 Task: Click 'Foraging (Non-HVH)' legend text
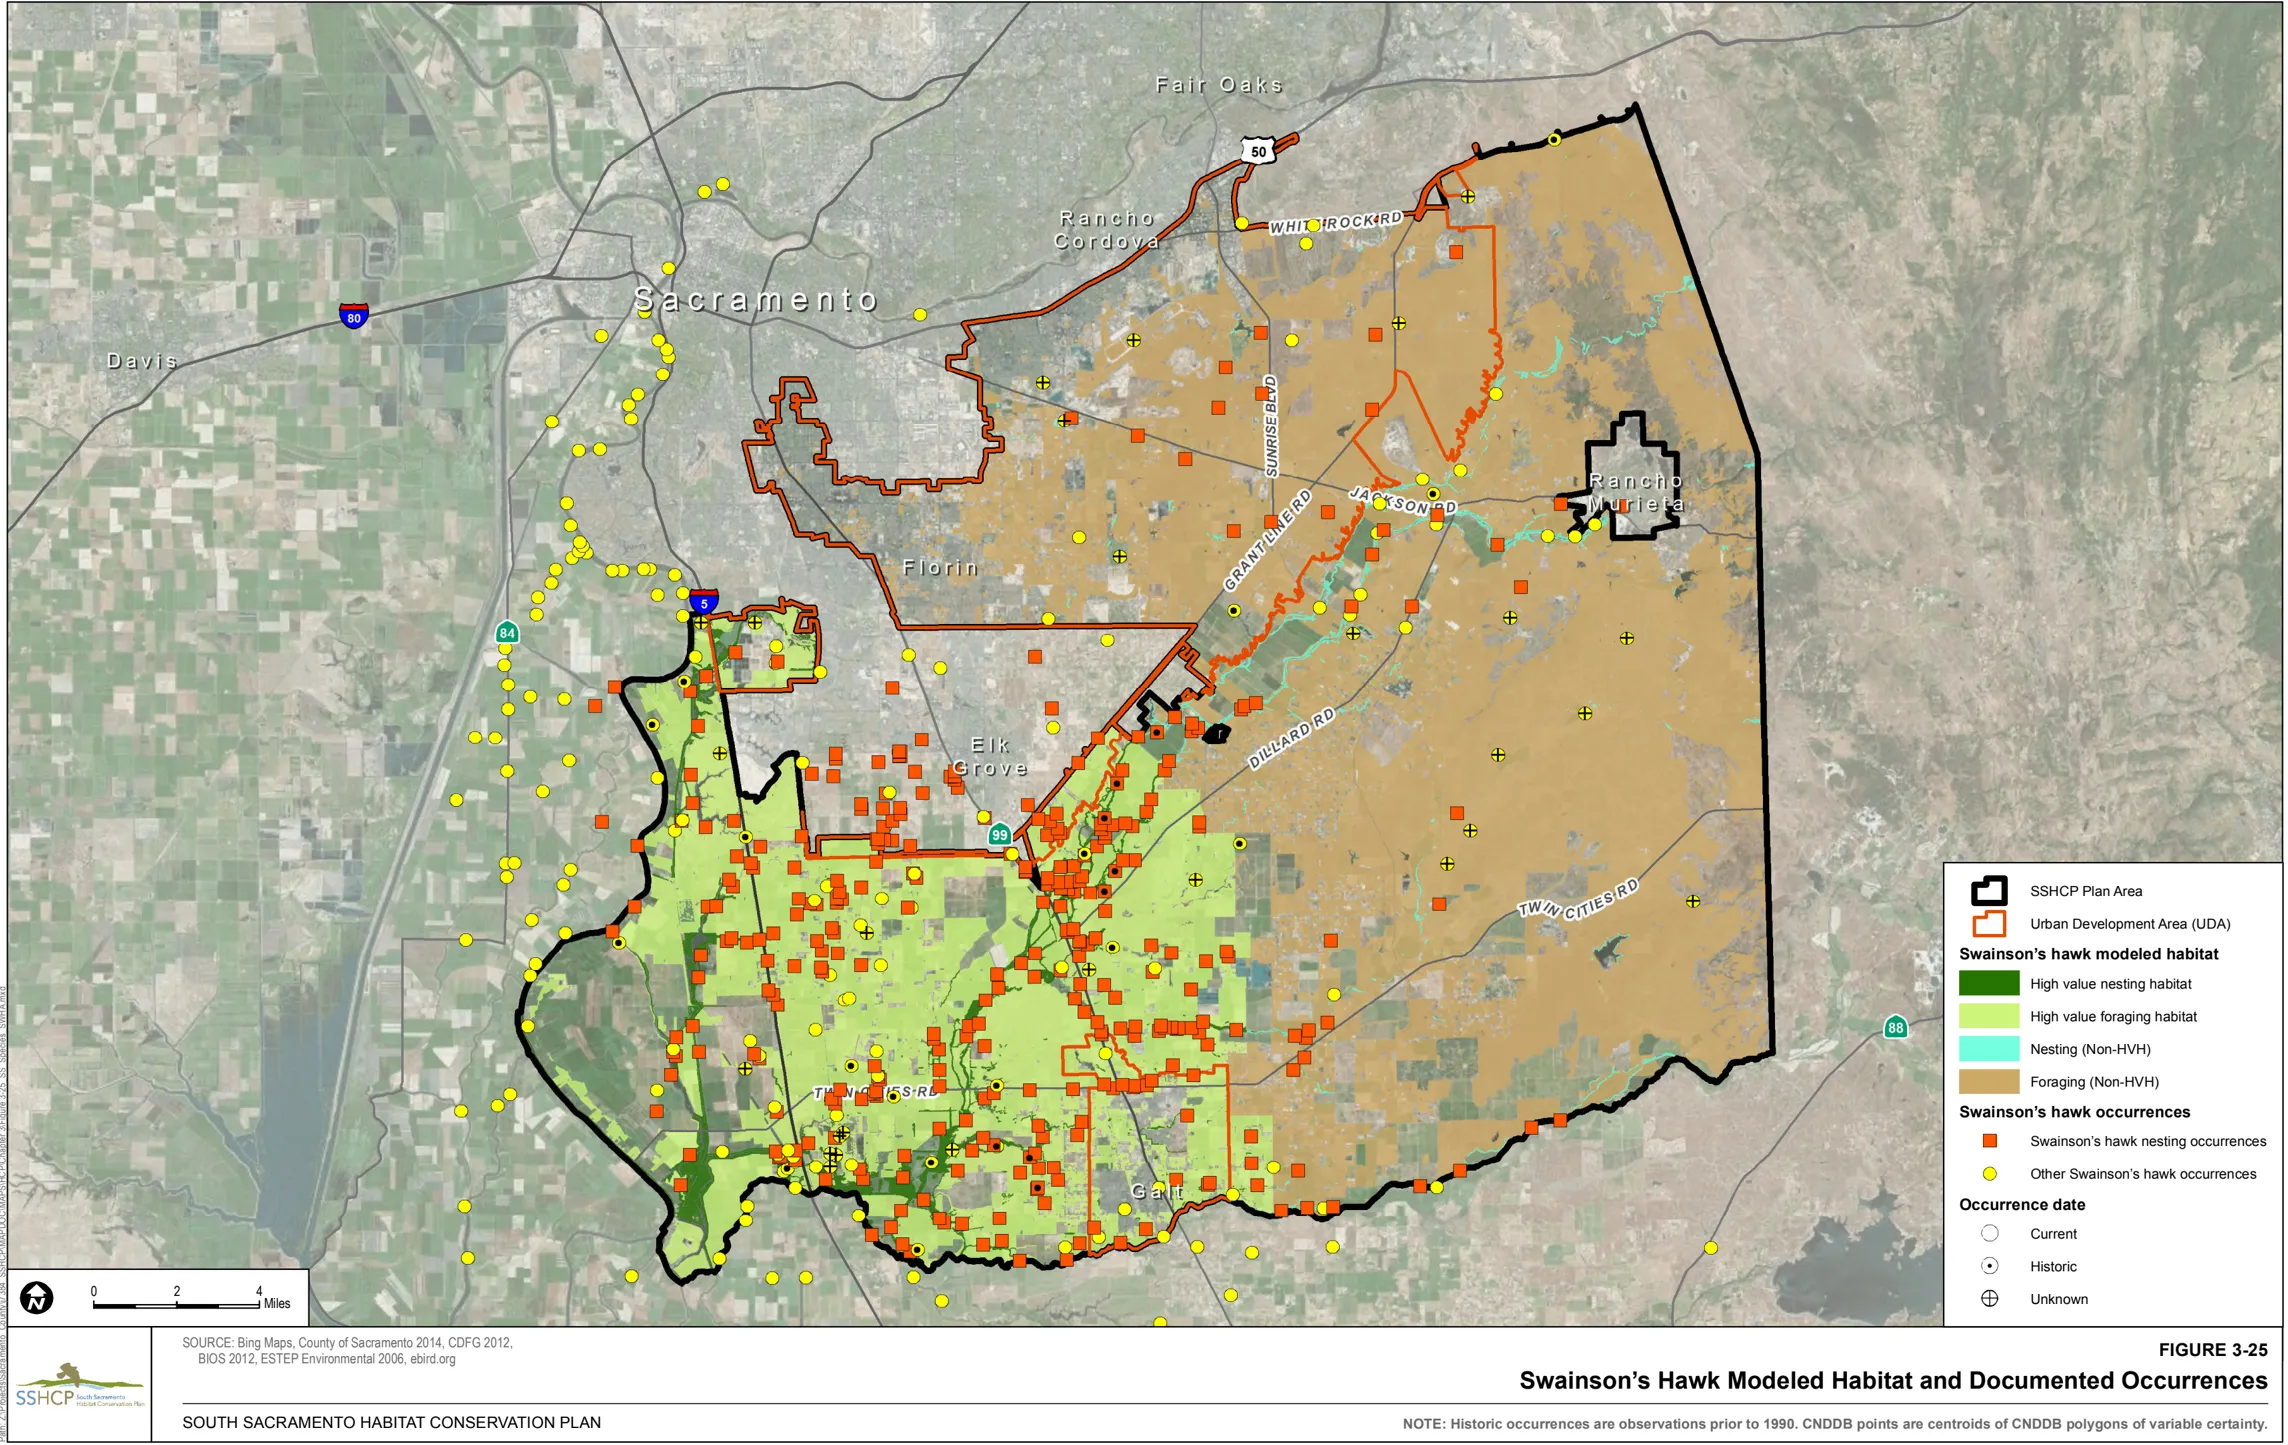point(2094,1082)
